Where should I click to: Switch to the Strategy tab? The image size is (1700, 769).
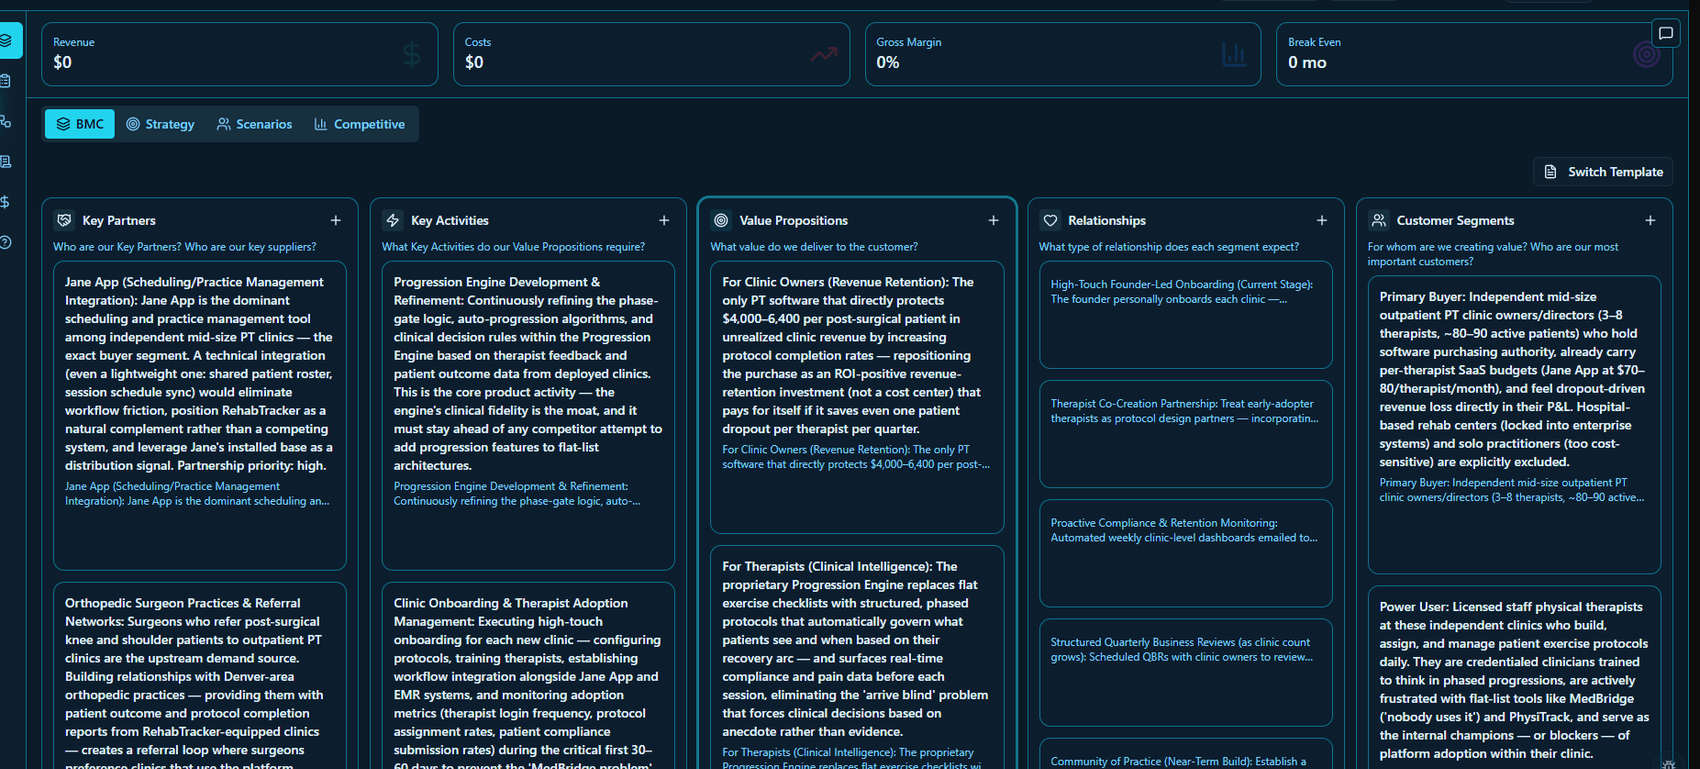pyautogui.click(x=160, y=124)
